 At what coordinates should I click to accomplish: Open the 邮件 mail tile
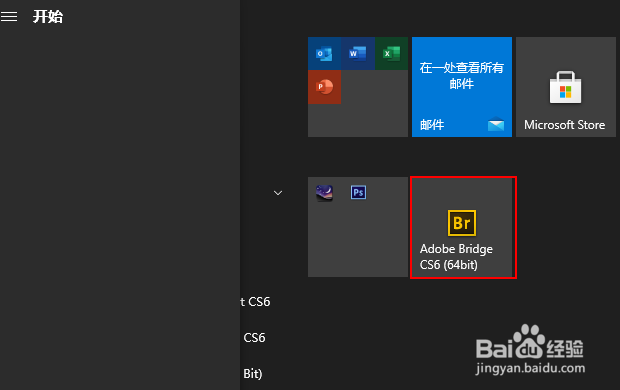pyautogui.click(x=462, y=87)
